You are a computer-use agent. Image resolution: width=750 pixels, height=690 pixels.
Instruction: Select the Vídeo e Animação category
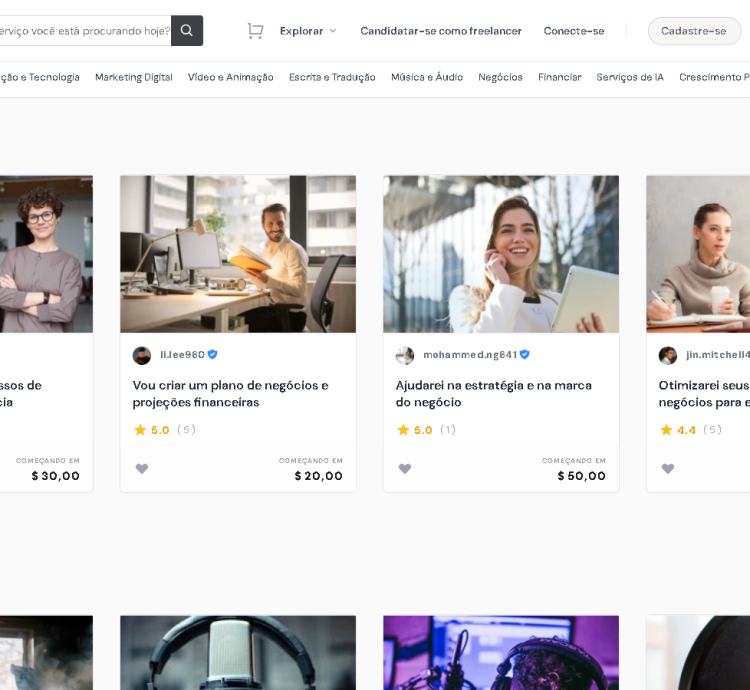pos(231,77)
